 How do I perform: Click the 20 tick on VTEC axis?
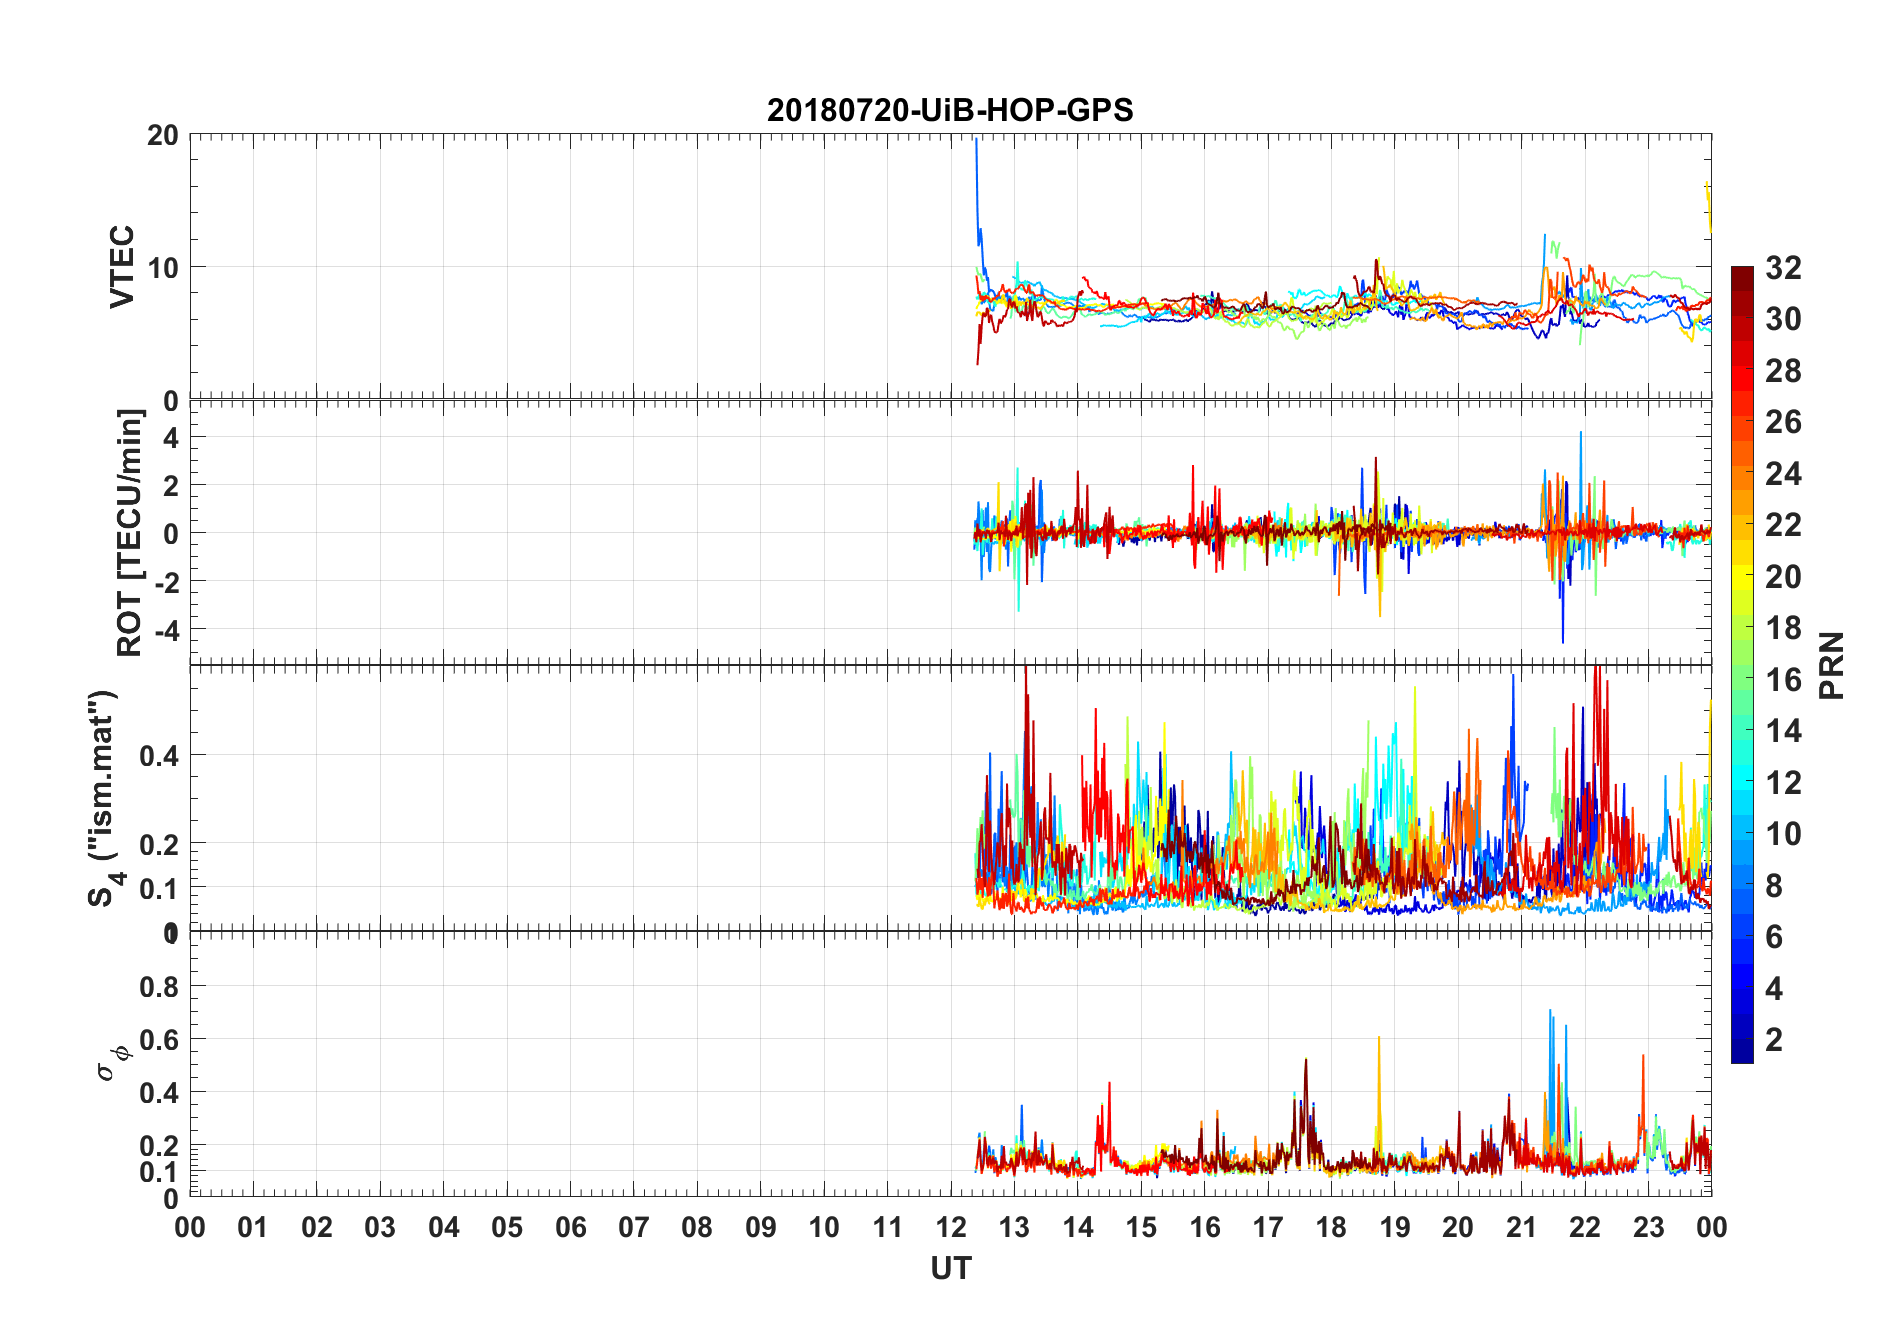(x=163, y=135)
